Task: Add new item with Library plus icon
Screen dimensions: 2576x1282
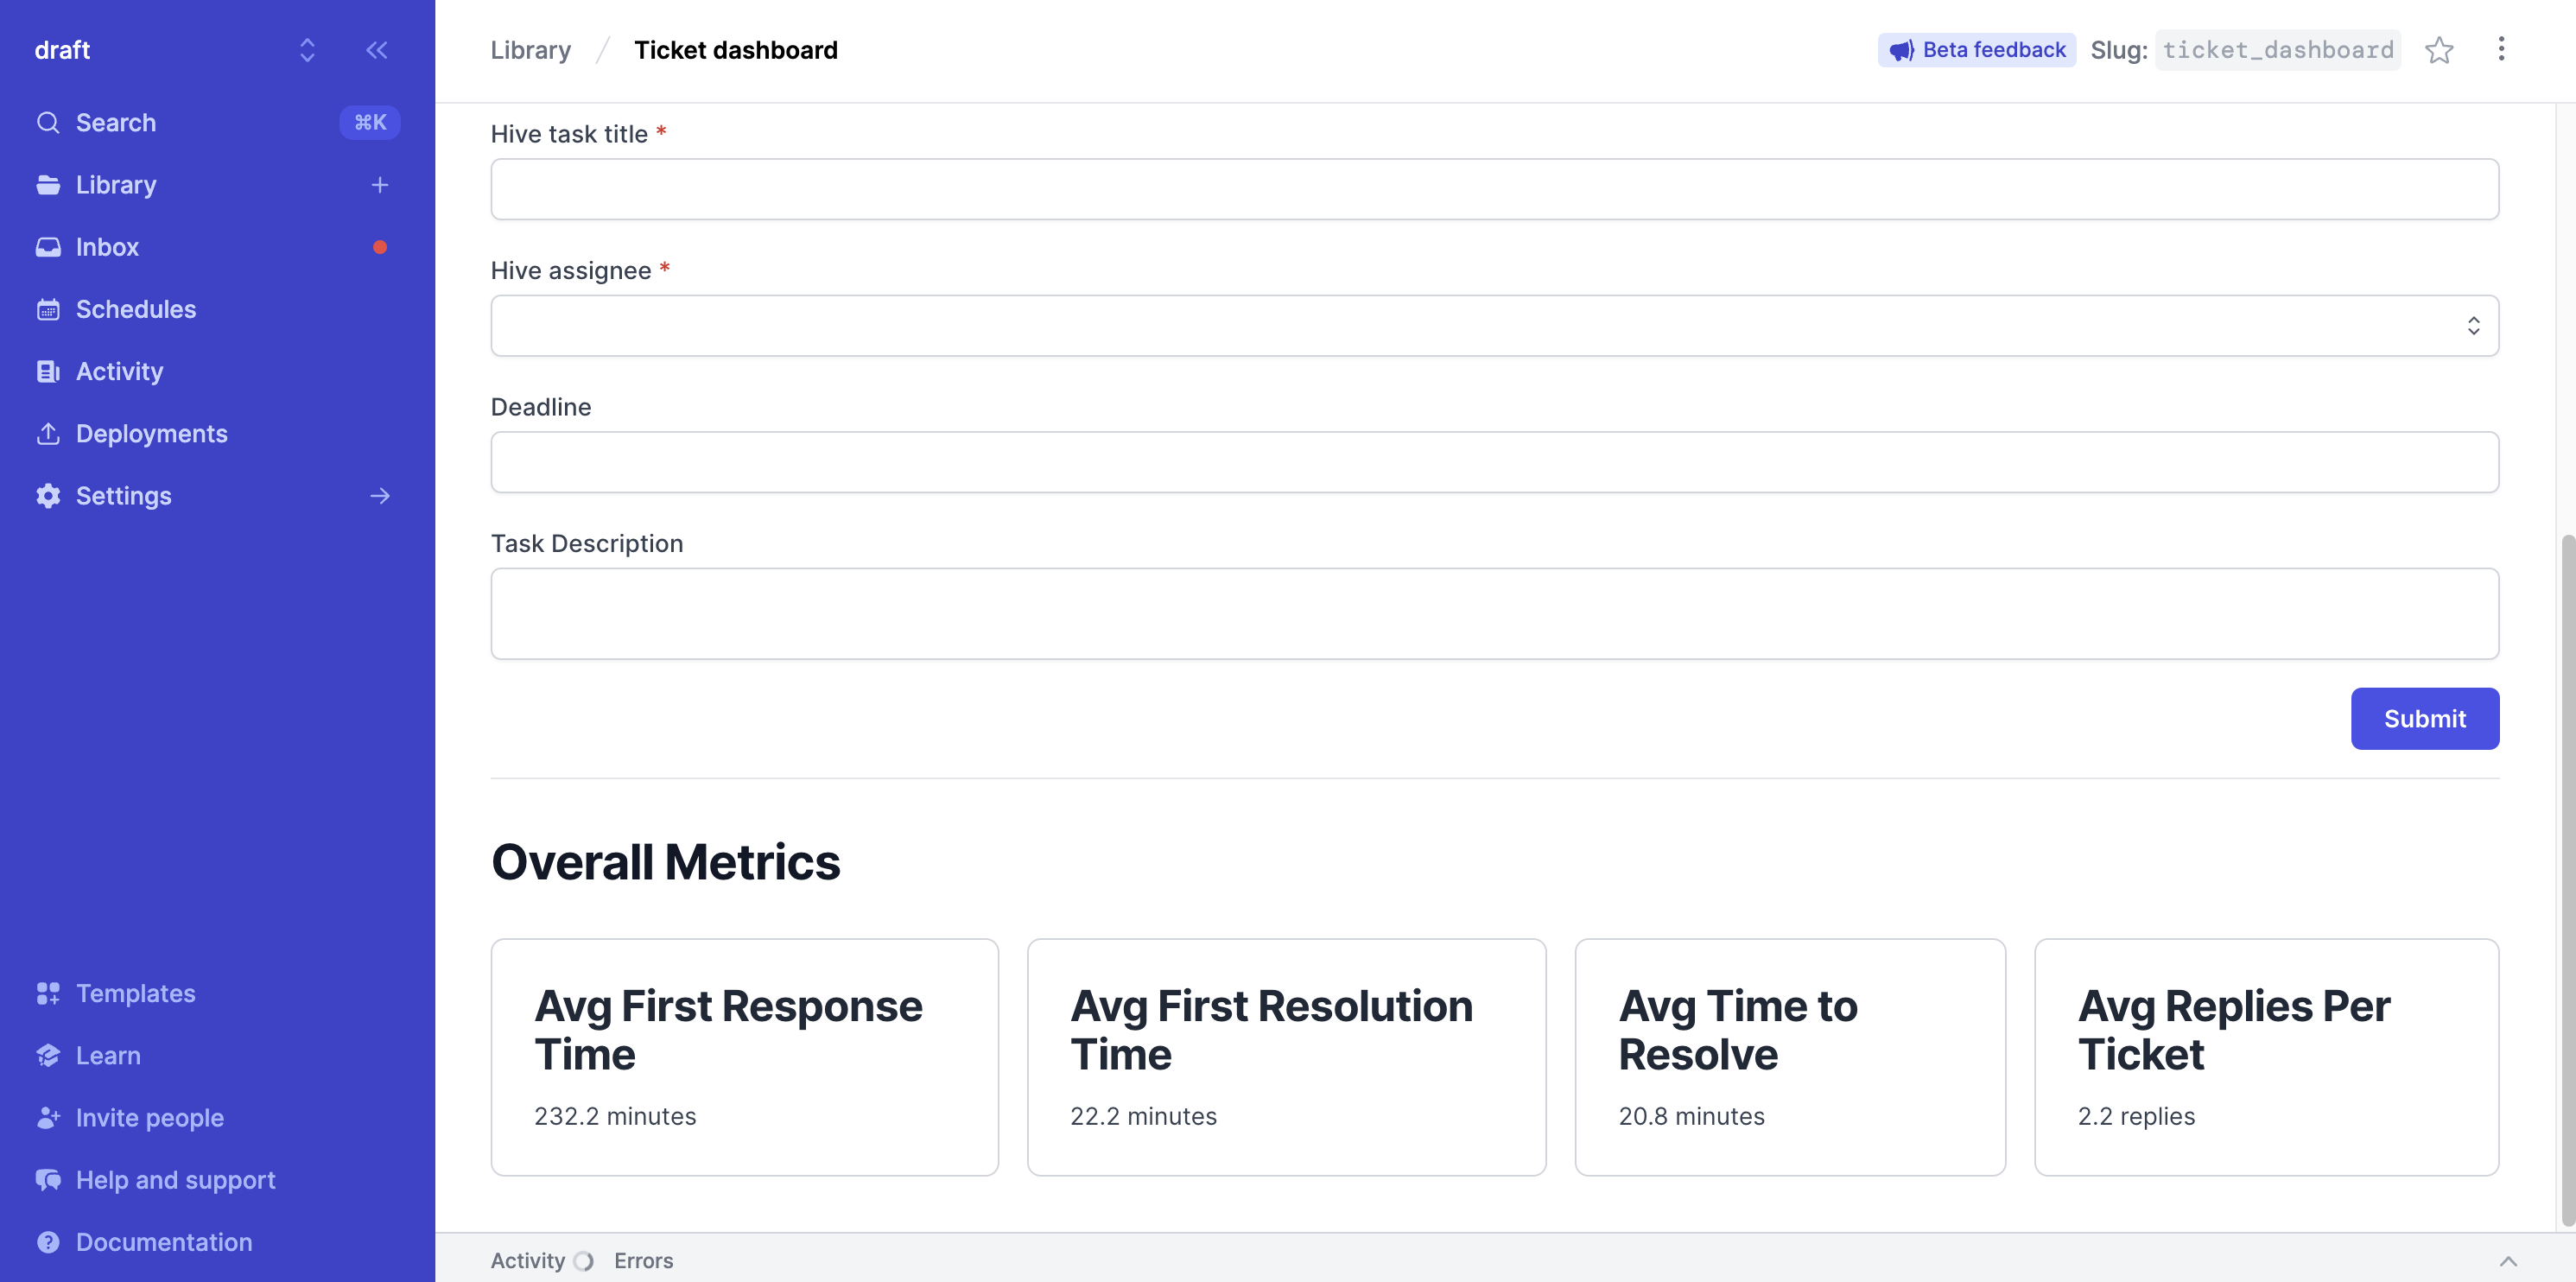Action: (x=380, y=185)
